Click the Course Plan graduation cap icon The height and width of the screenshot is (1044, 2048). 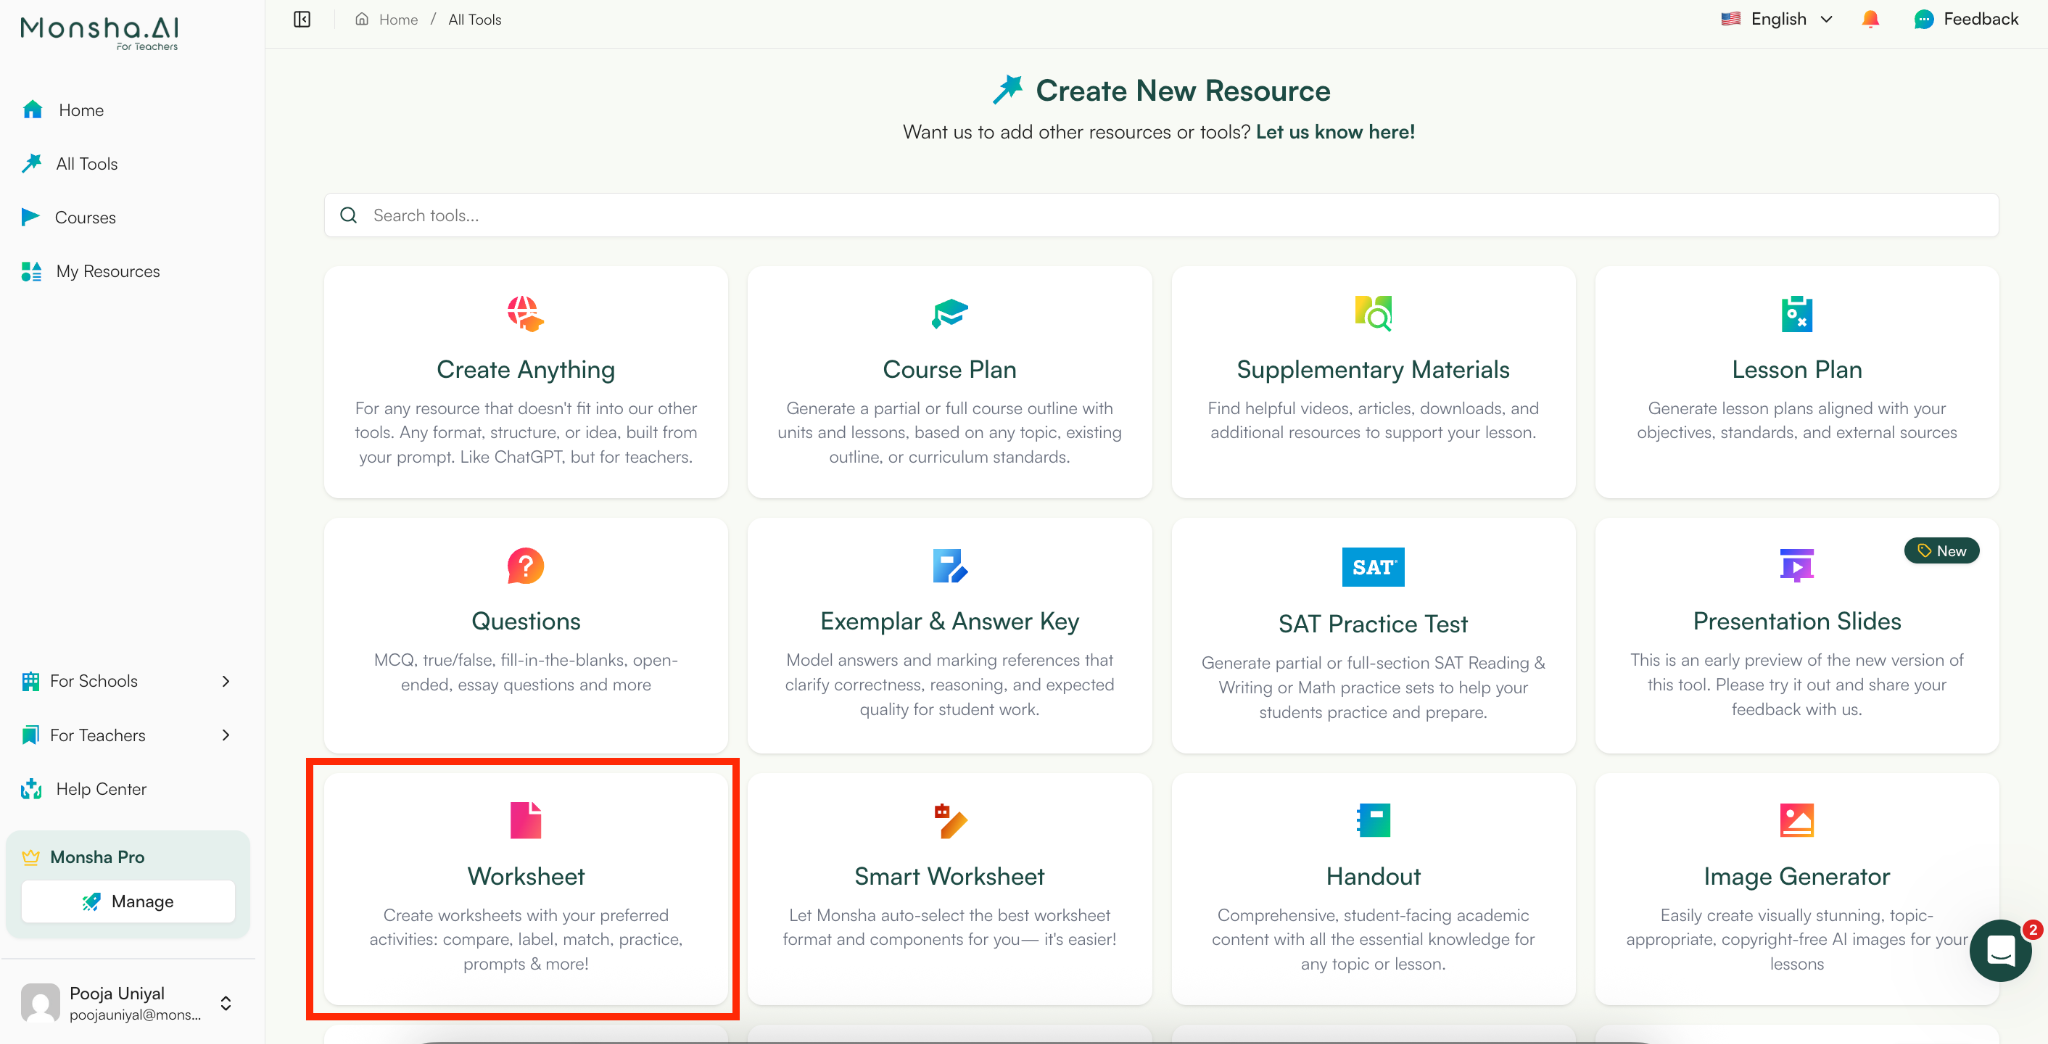(948, 313)
